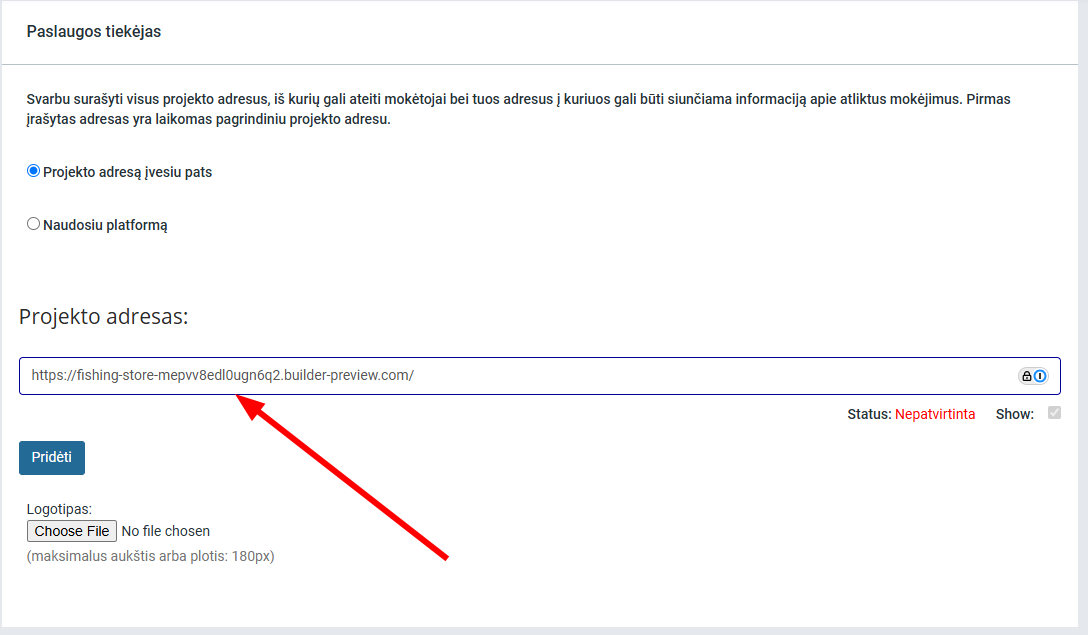The height and width of the screenshot is (635, 1088).
Task: Click the 'Projekto adresas:' heading
Action: 104,317
